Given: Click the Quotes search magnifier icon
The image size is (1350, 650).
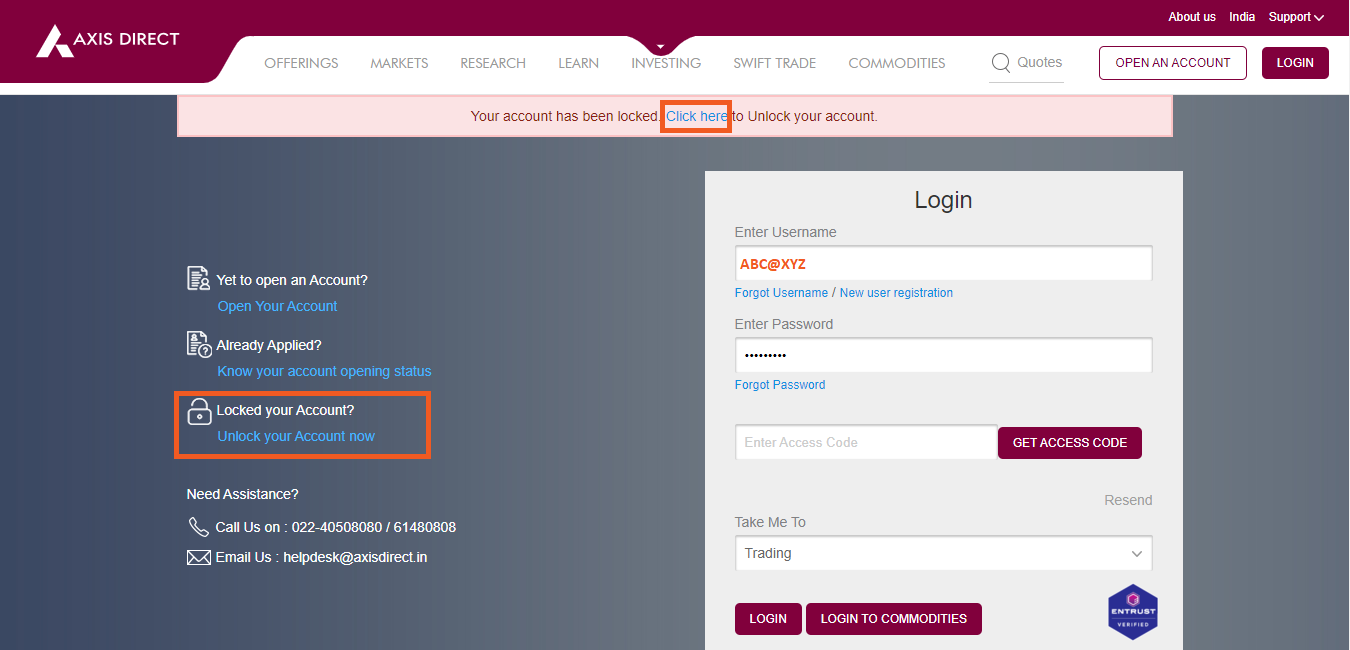Looking at the screenshot, I should pos(1000,63).
